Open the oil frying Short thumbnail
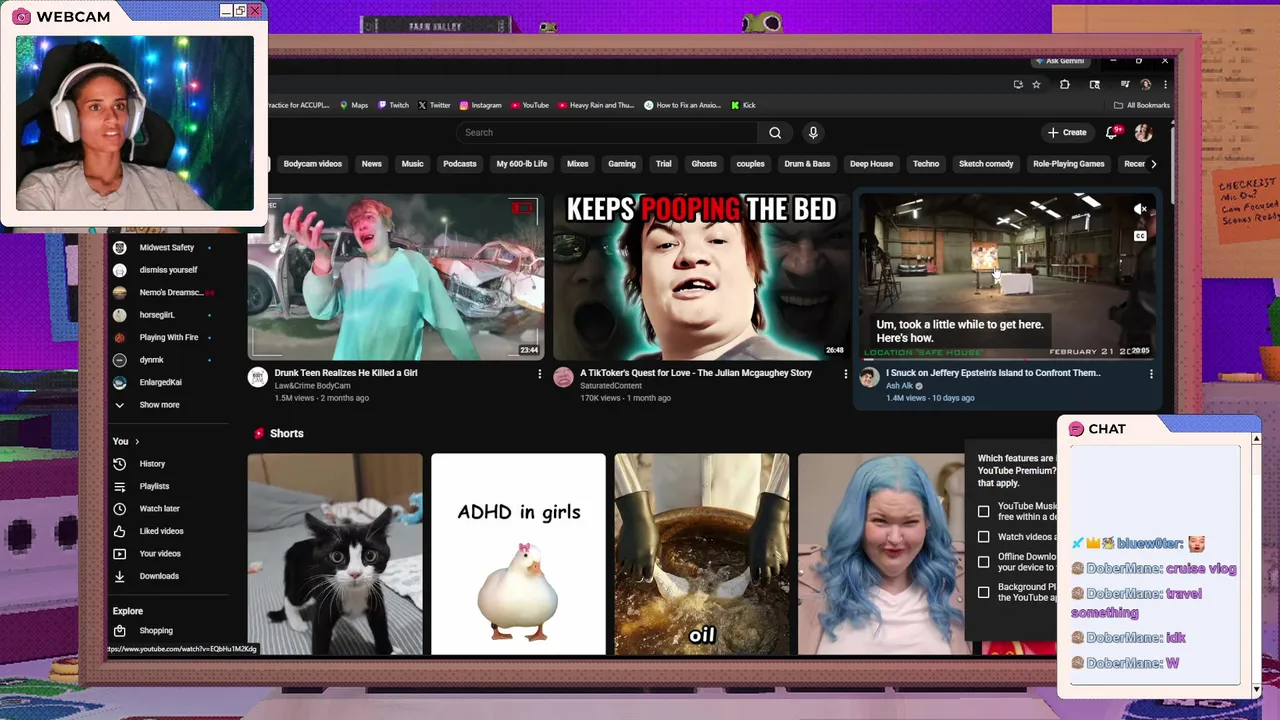The width and height of the screenshot is (1280, 720). click(x=701, y=554)
